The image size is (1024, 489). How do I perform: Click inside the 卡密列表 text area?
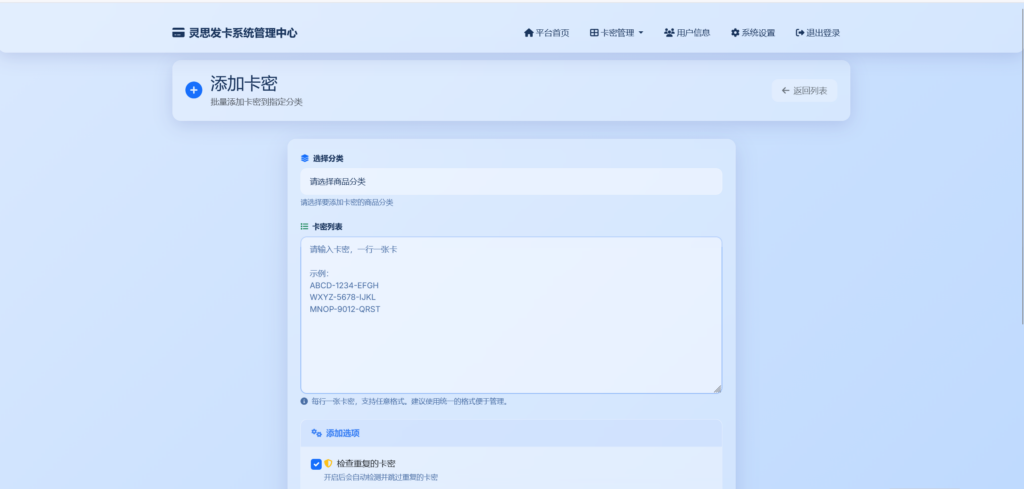click(x=511, y=340)
